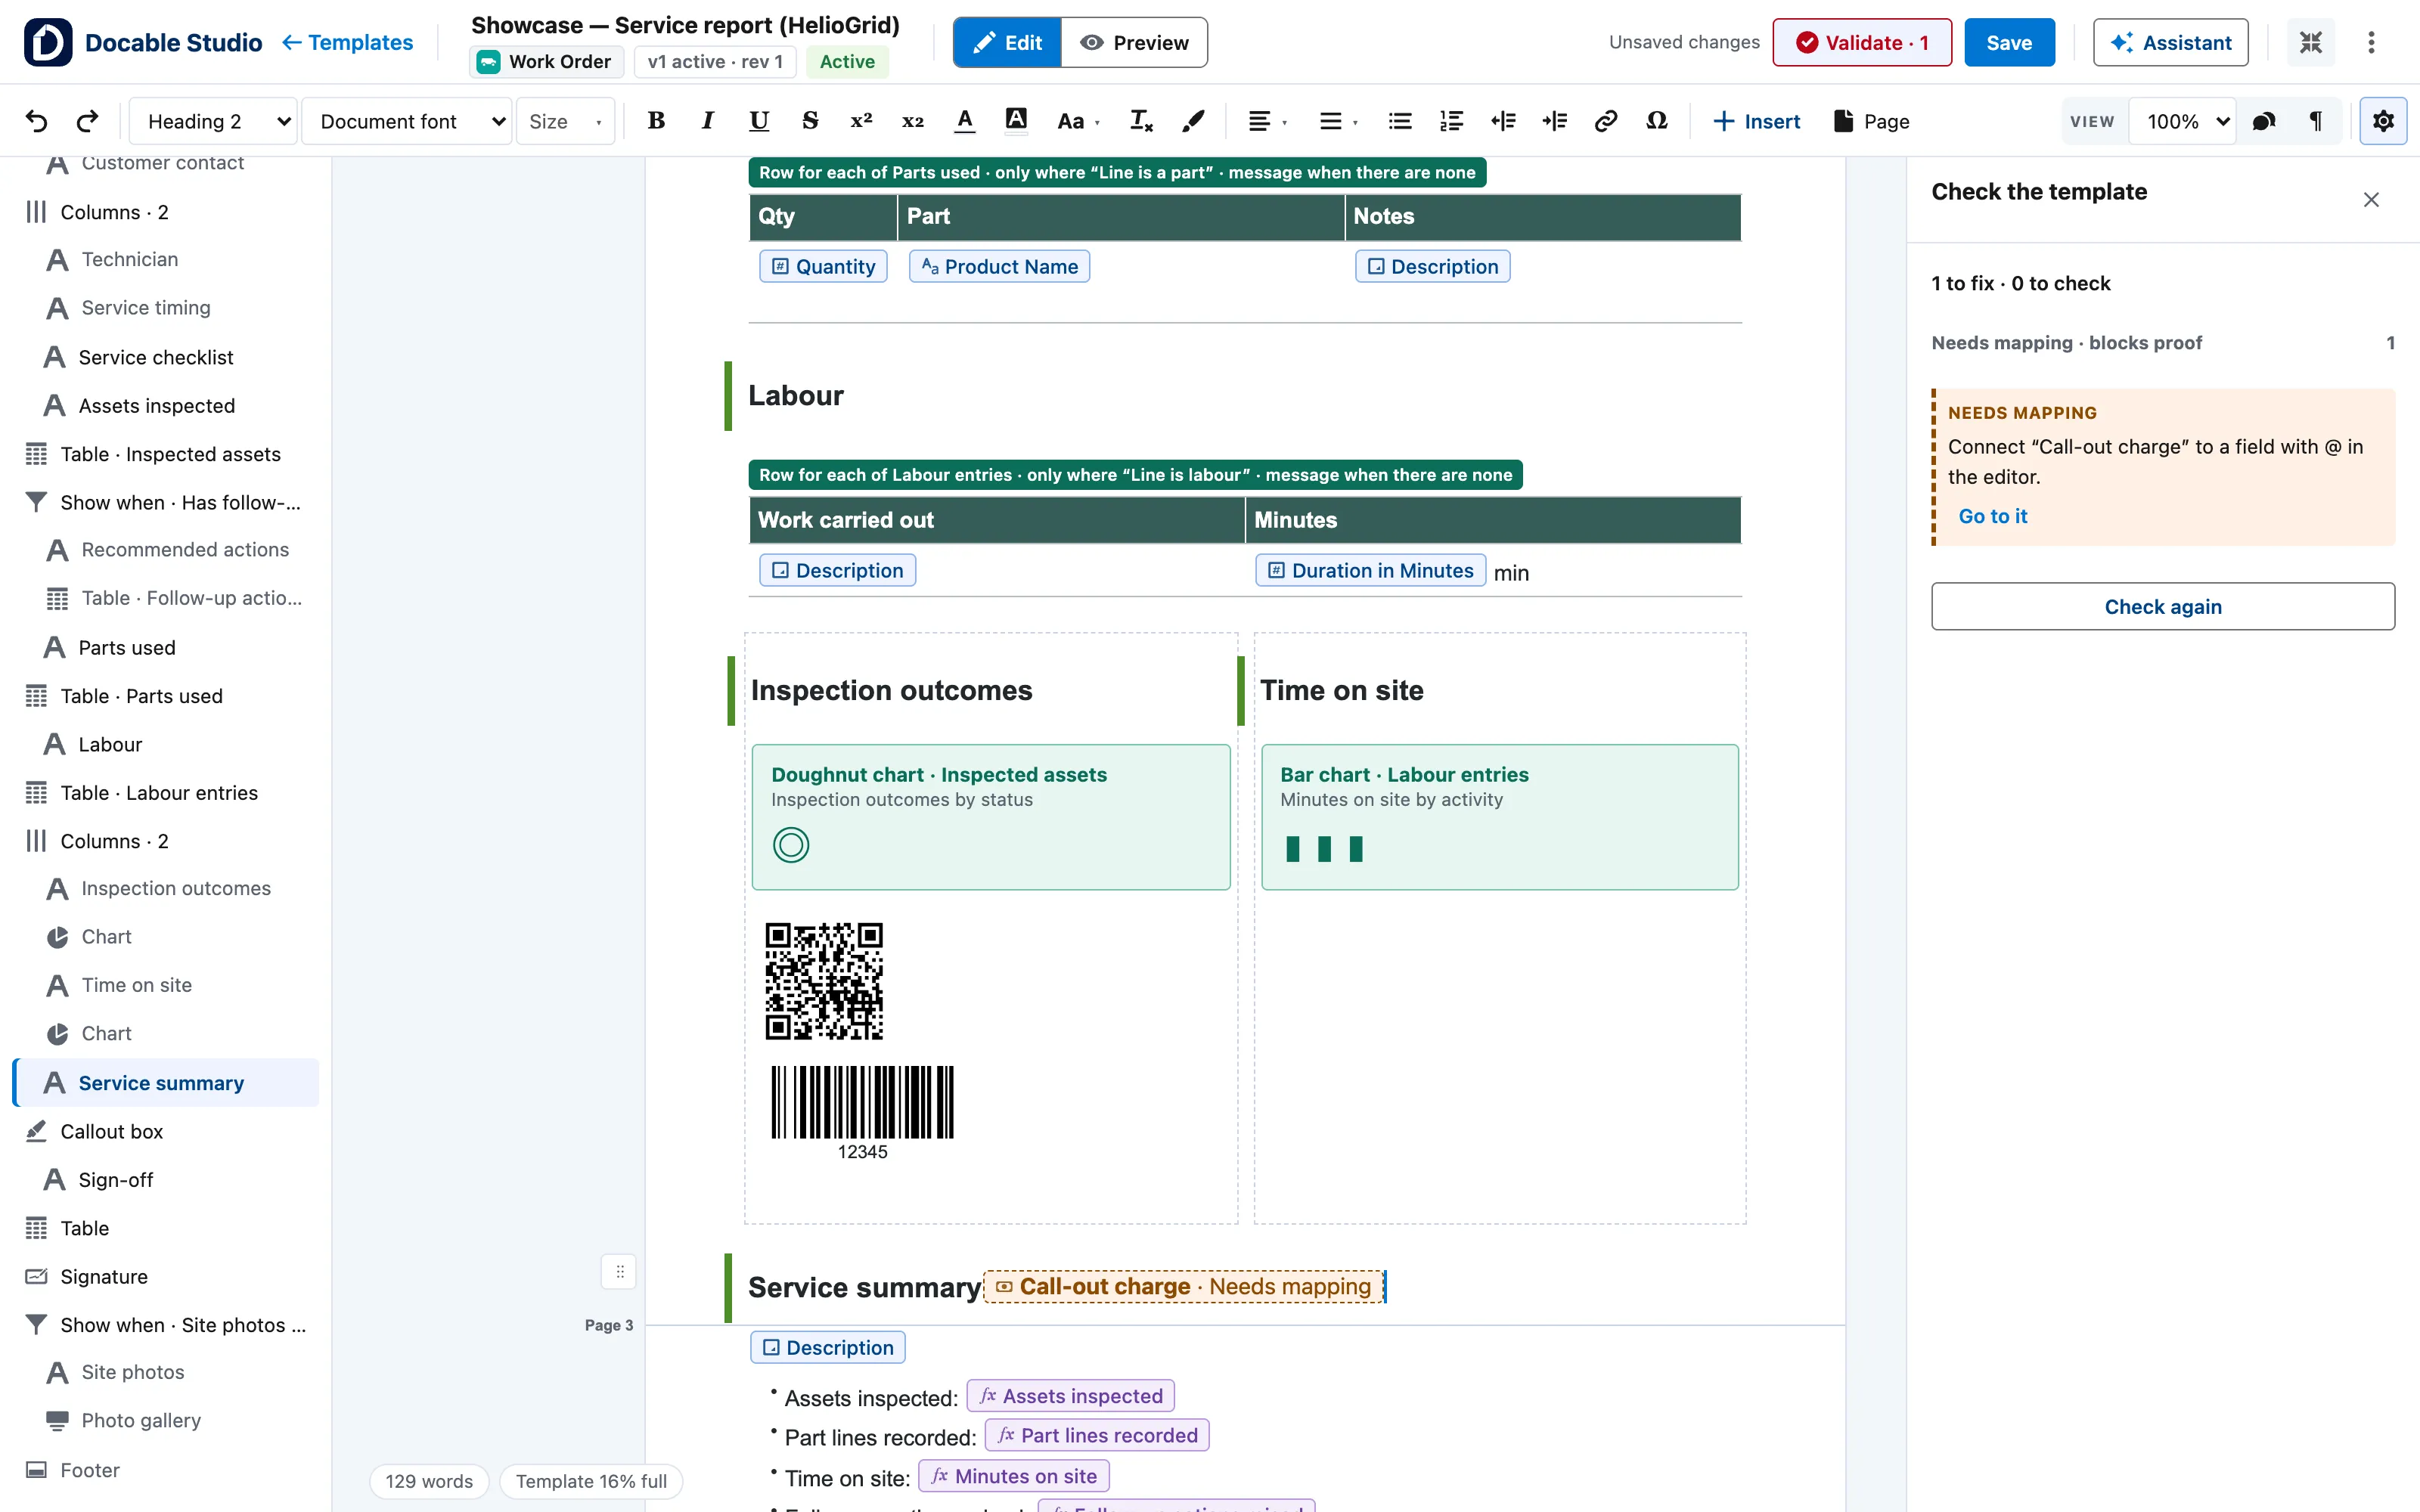Toggle italic formatting
The width and height of the screenshot is (2420, 1512).
tap(707, 121)
